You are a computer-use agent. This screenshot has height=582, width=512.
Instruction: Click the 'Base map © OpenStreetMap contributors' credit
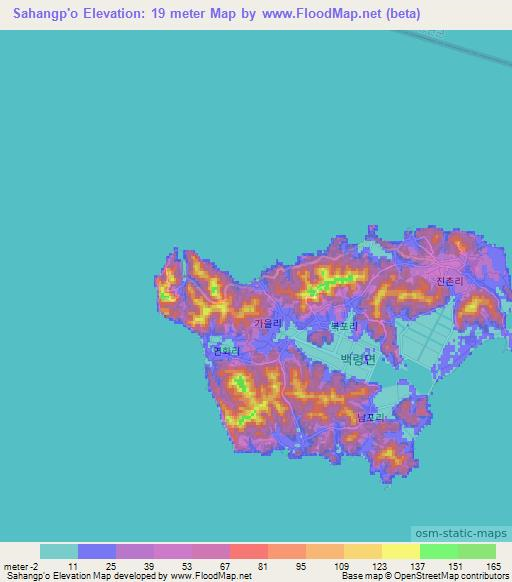pos(425,576)
